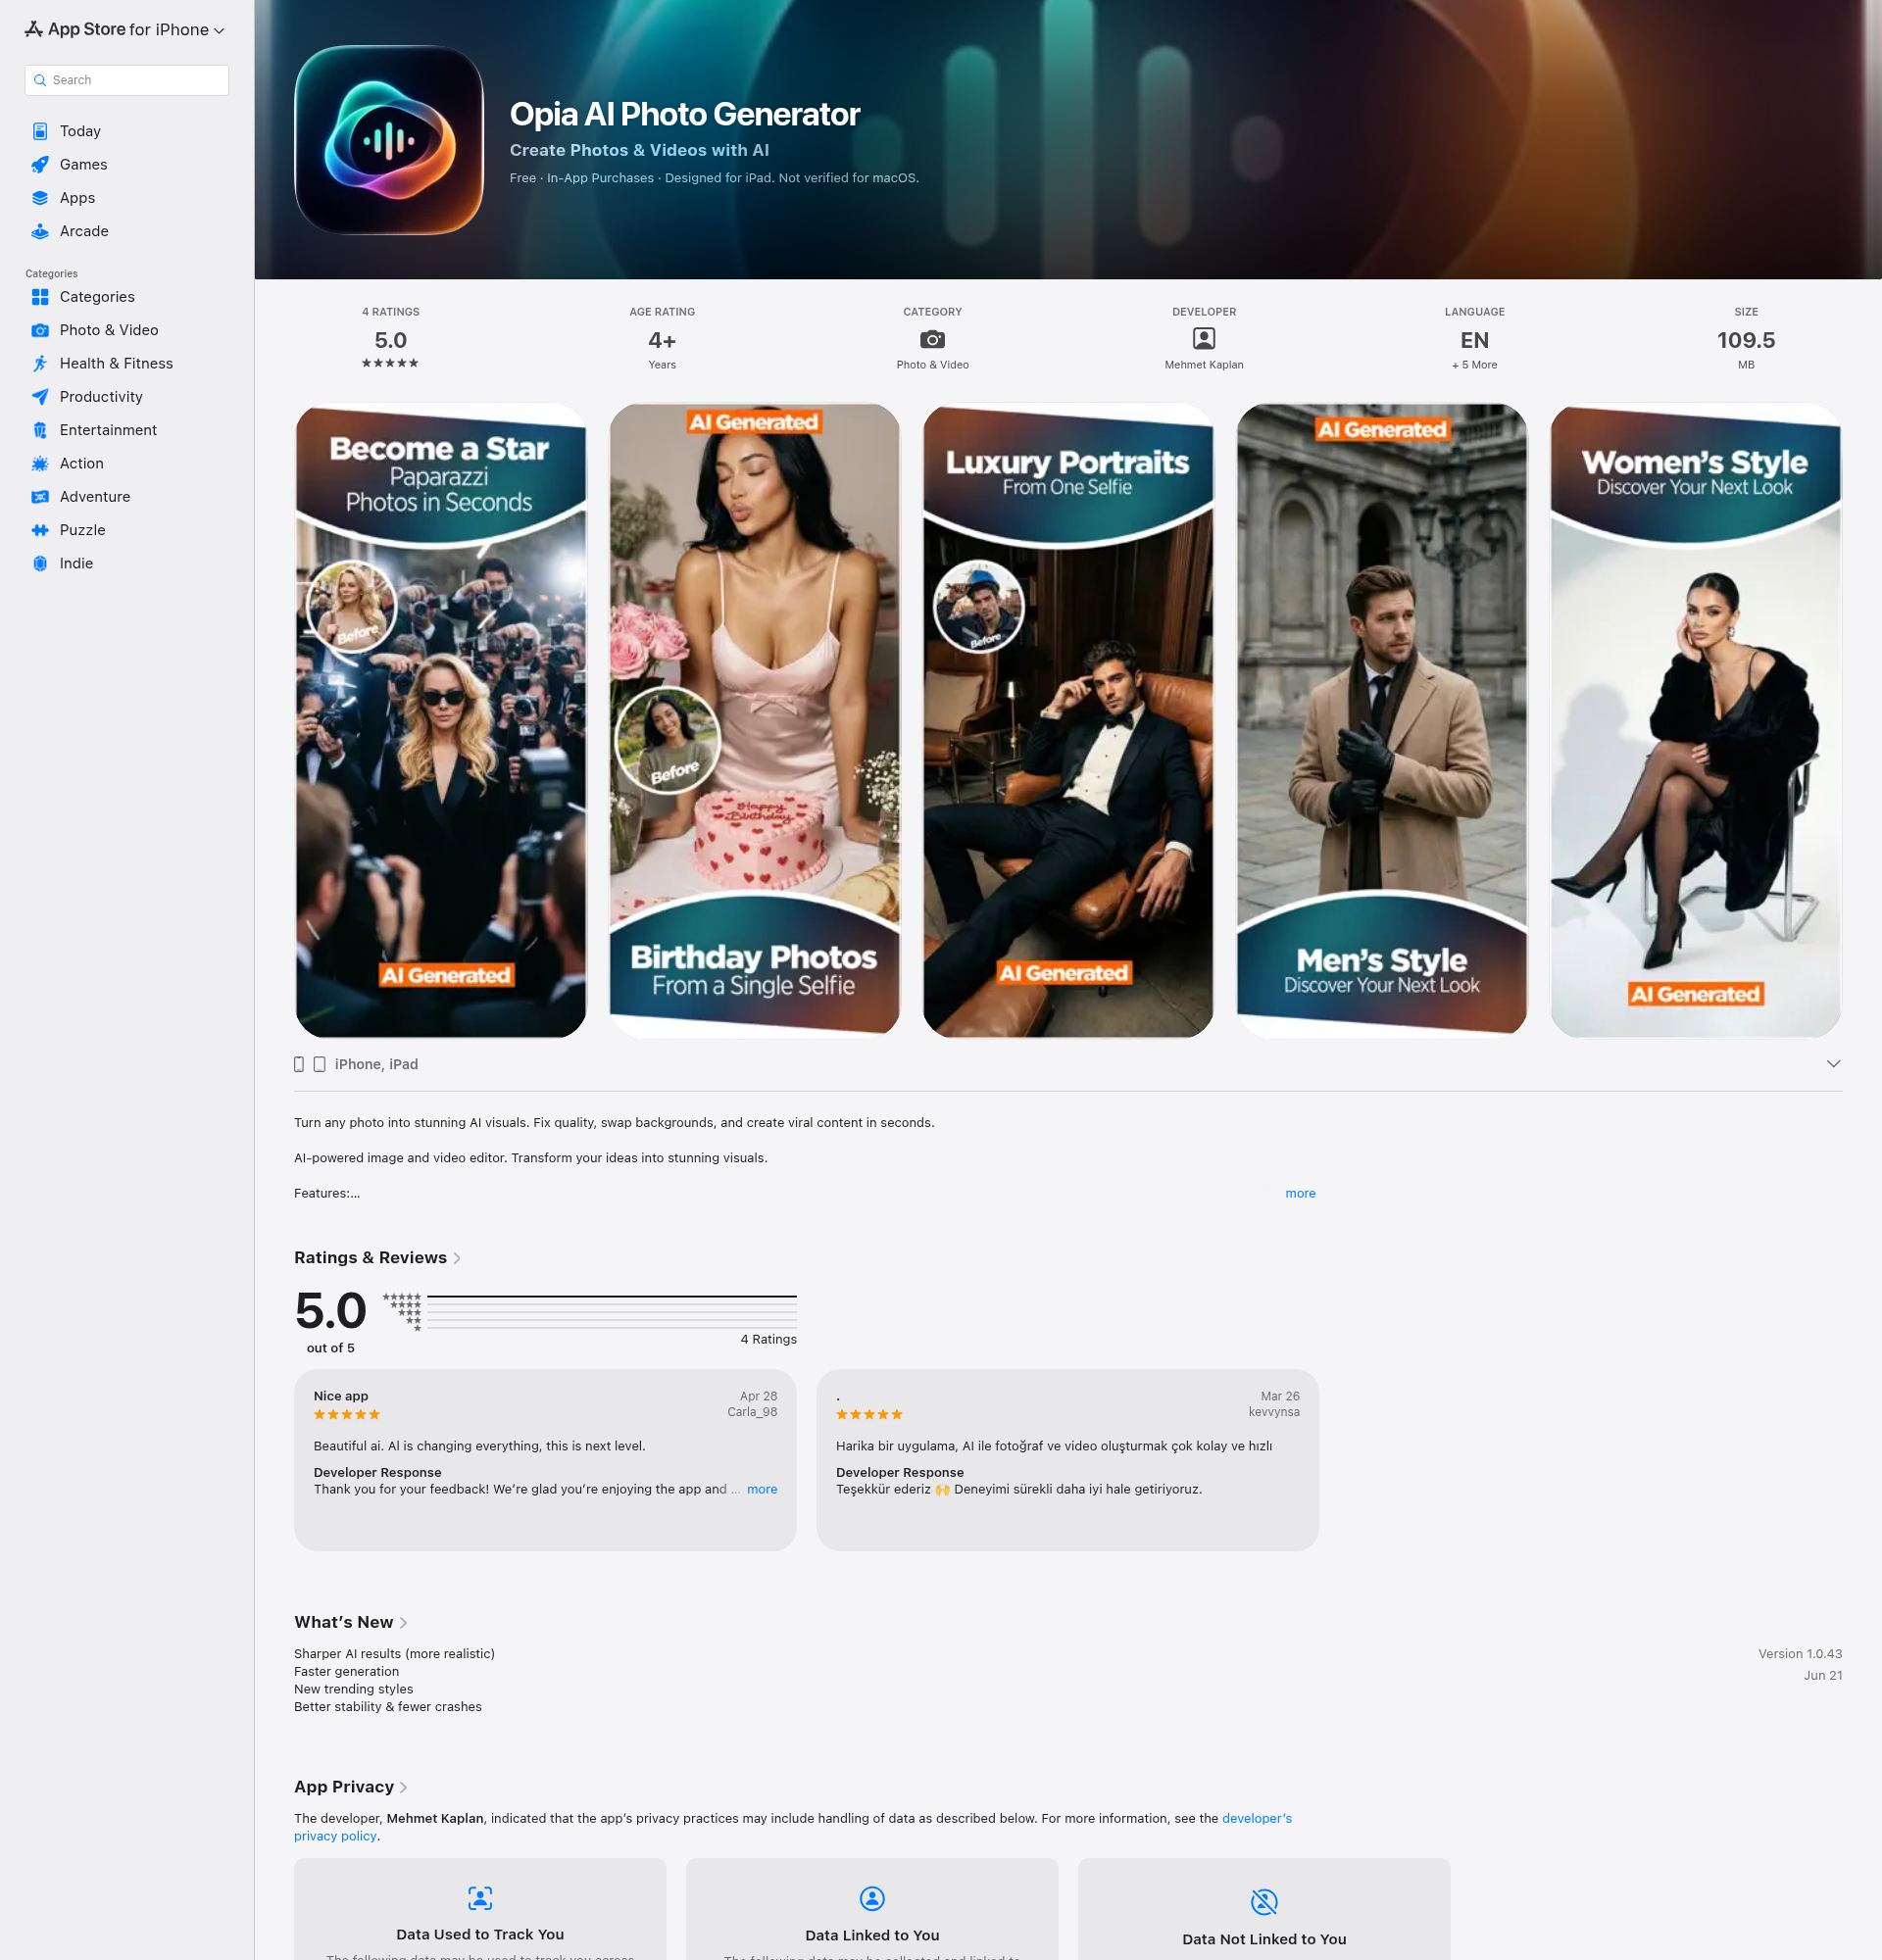Screen dimensions: 1882x1960
Task: Expand developer response with more link
Action: click(x=762, y=1489)
